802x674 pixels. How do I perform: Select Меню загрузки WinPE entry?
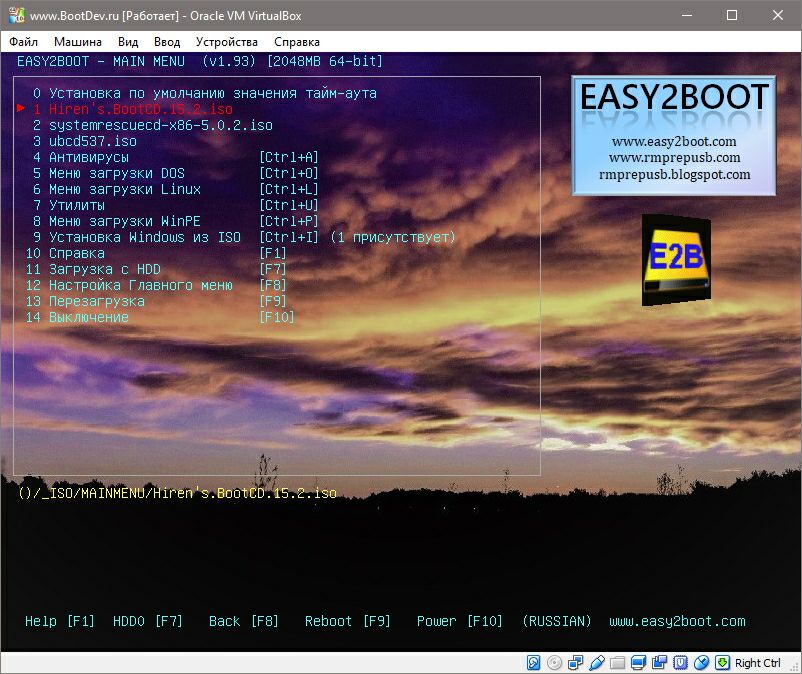117,221
